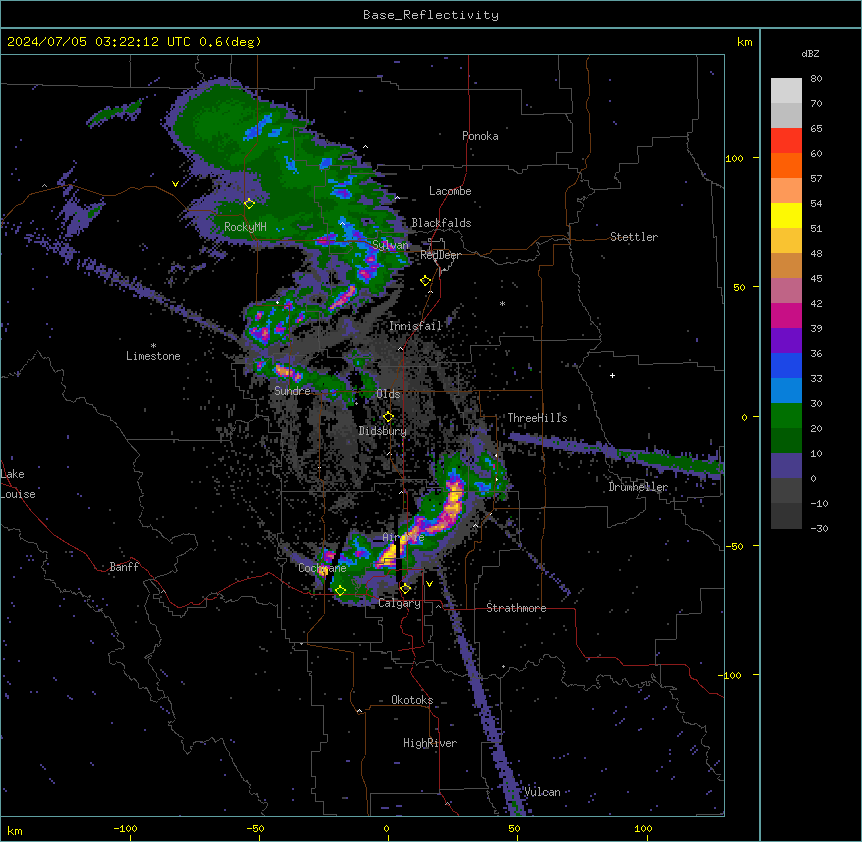Click the yellow station marker below RedDeer
This screenshot has width=862, height=842.
[425, 281]
